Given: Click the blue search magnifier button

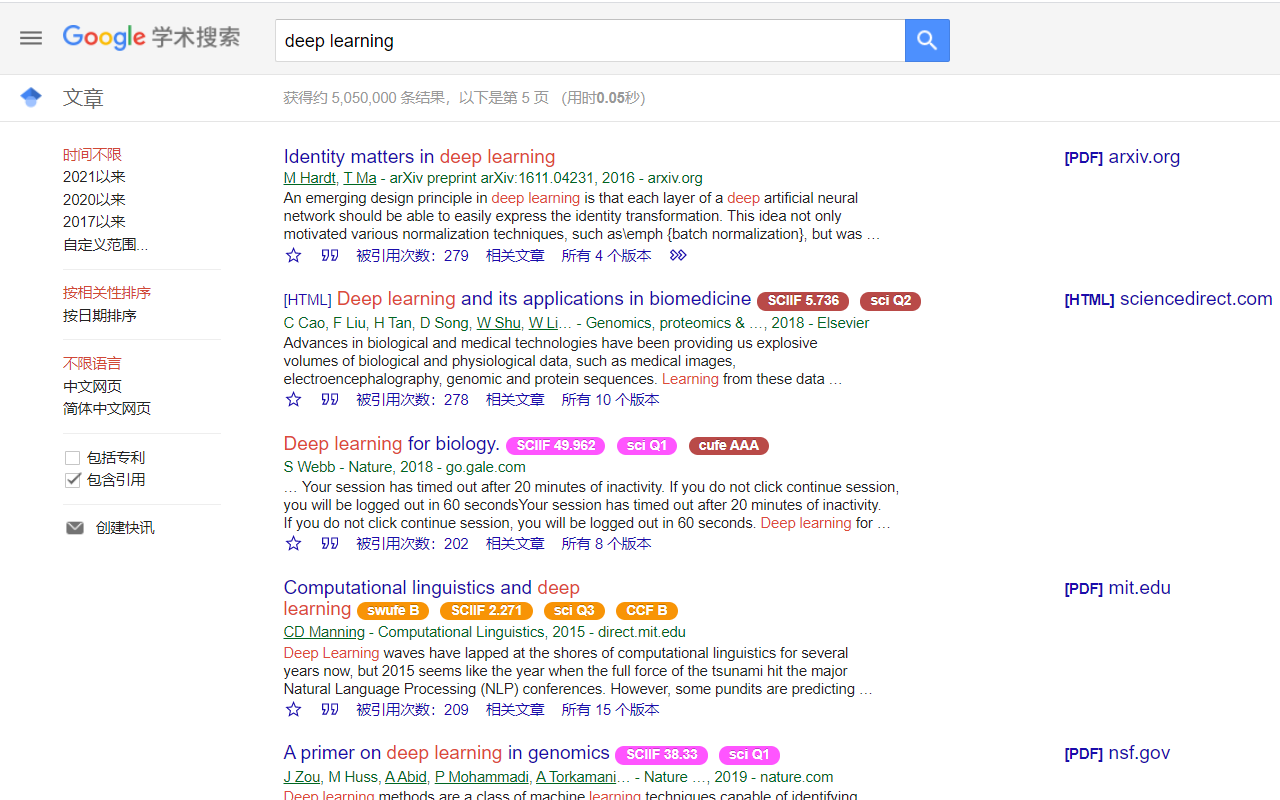Looking at the screenshot, I should click(x=927, y=40).
